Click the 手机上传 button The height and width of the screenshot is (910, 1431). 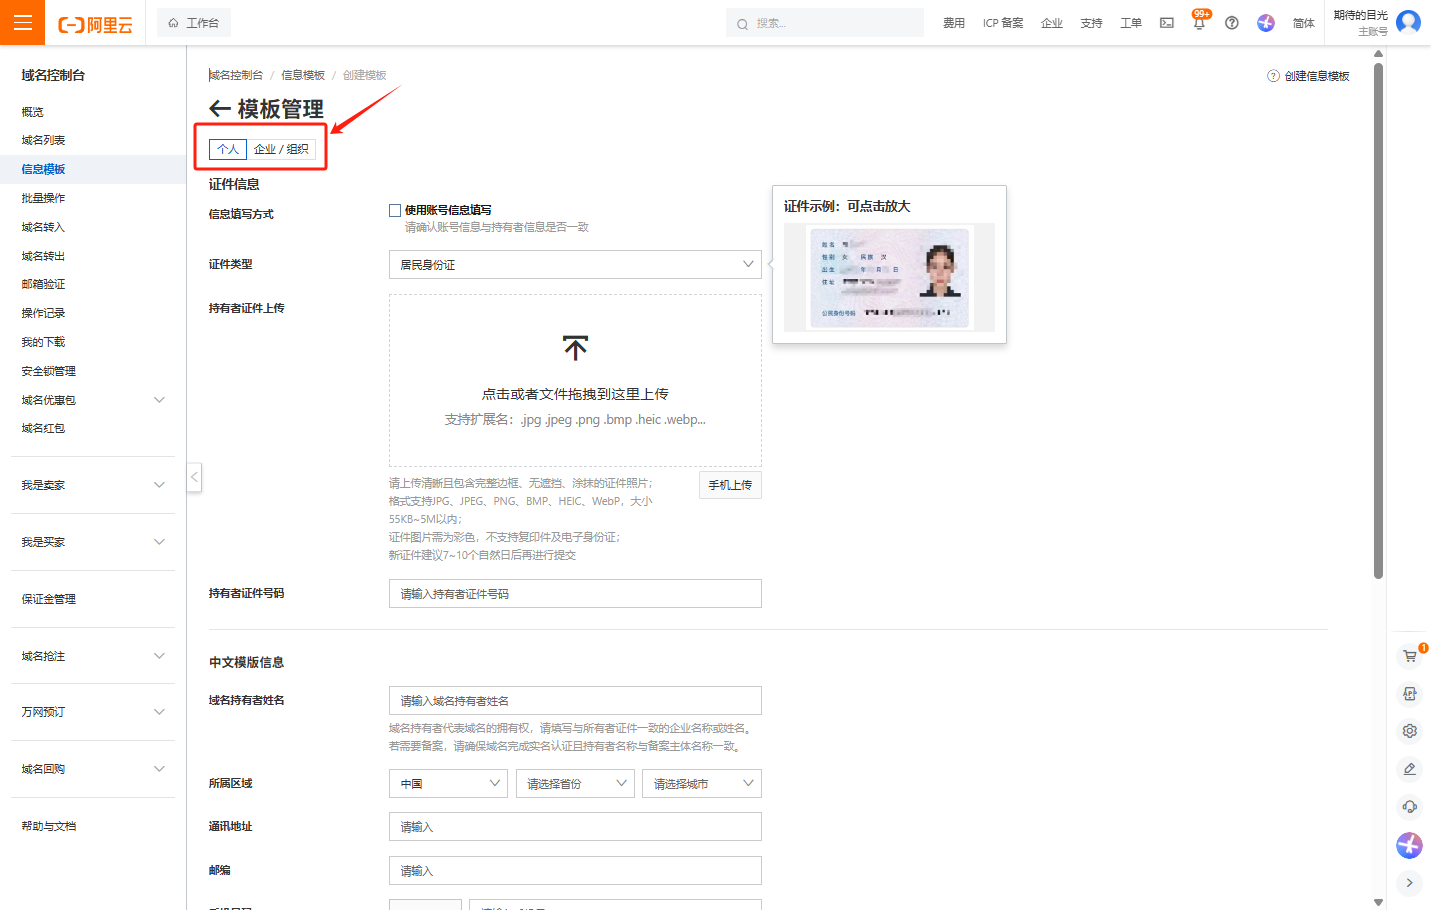click(x=730, y=485)
